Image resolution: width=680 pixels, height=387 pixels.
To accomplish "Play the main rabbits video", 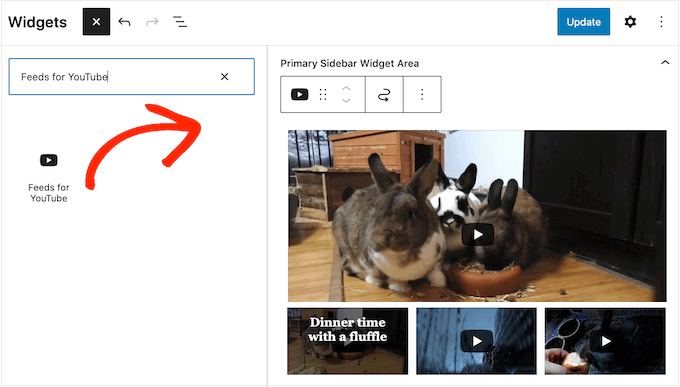I will coord(477,234).
